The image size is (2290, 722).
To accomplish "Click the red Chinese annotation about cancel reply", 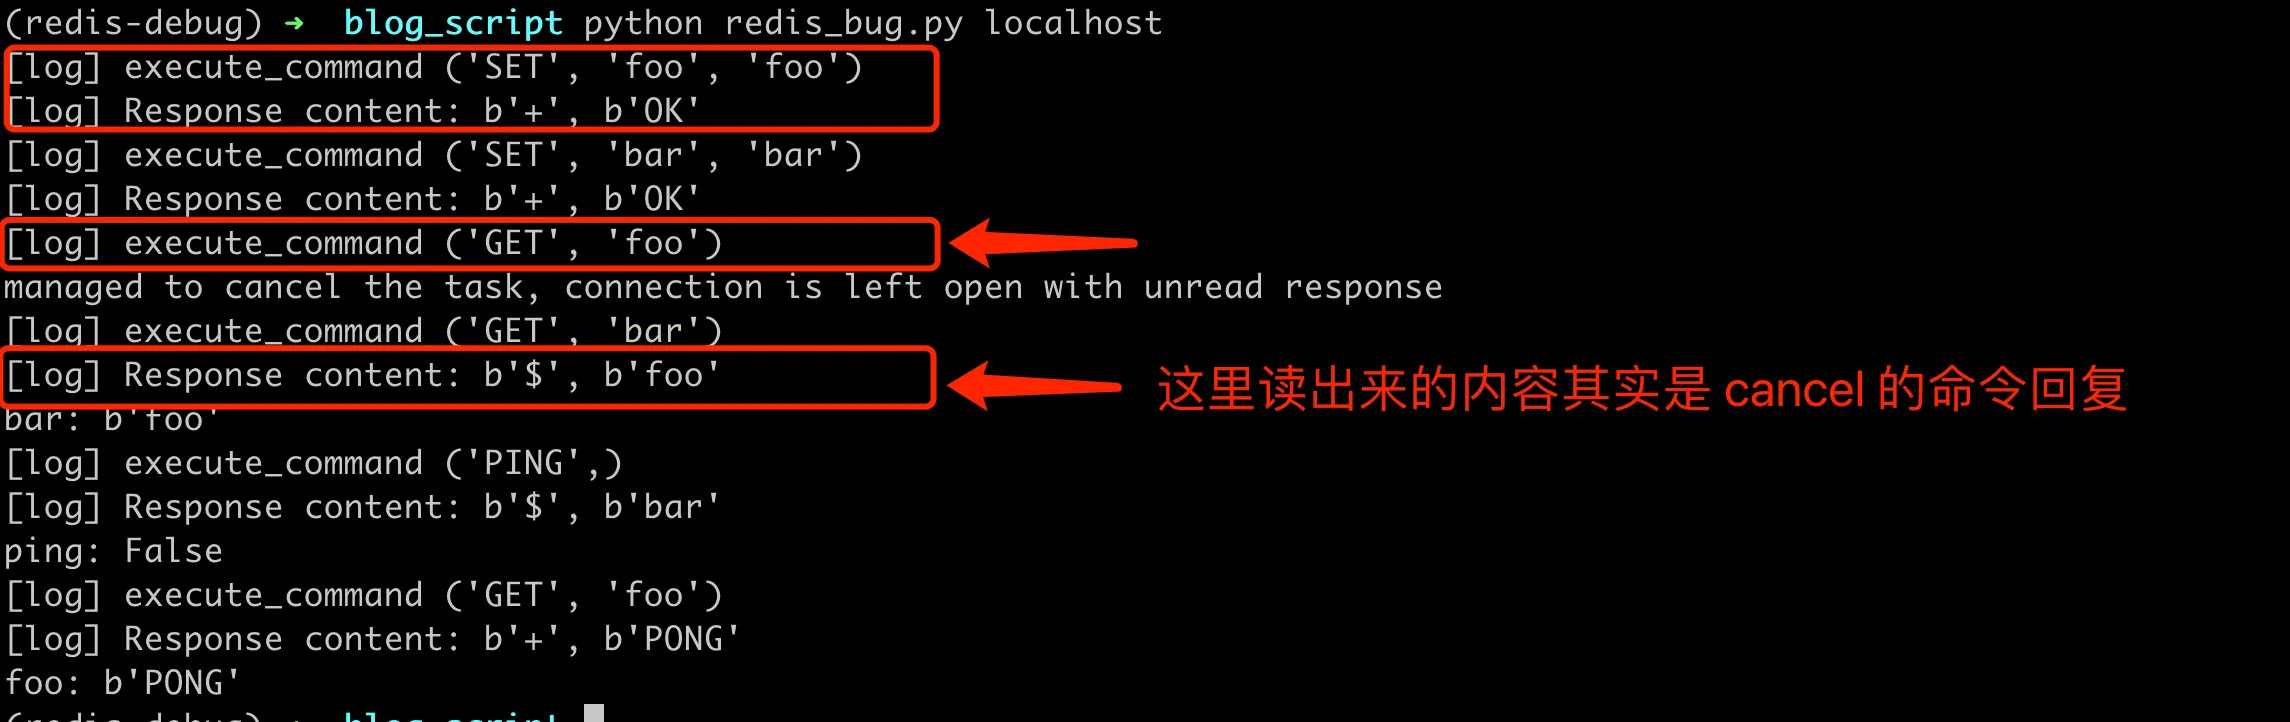I will 1641,389.
